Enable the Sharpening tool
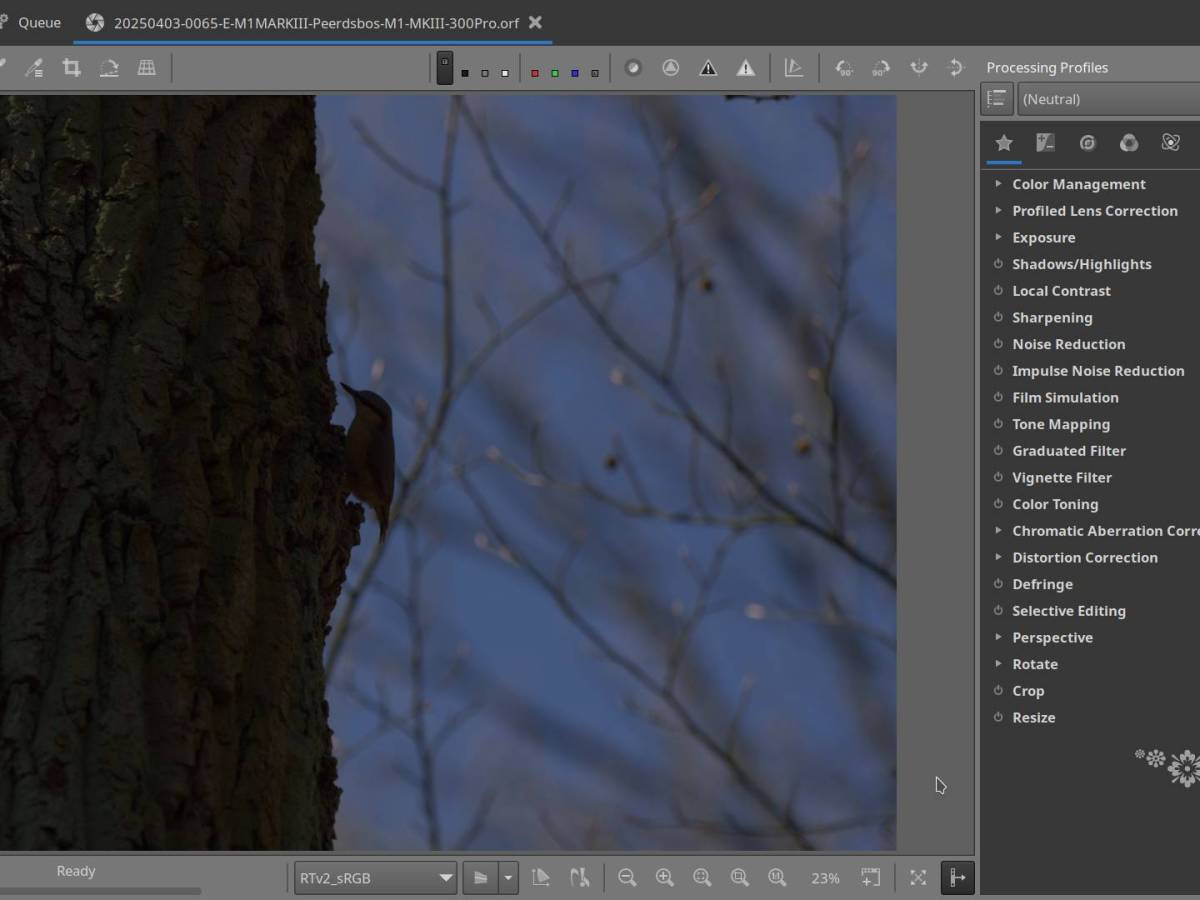The width and height of the screenshot is (1200, 900). [x=998, y=317]
